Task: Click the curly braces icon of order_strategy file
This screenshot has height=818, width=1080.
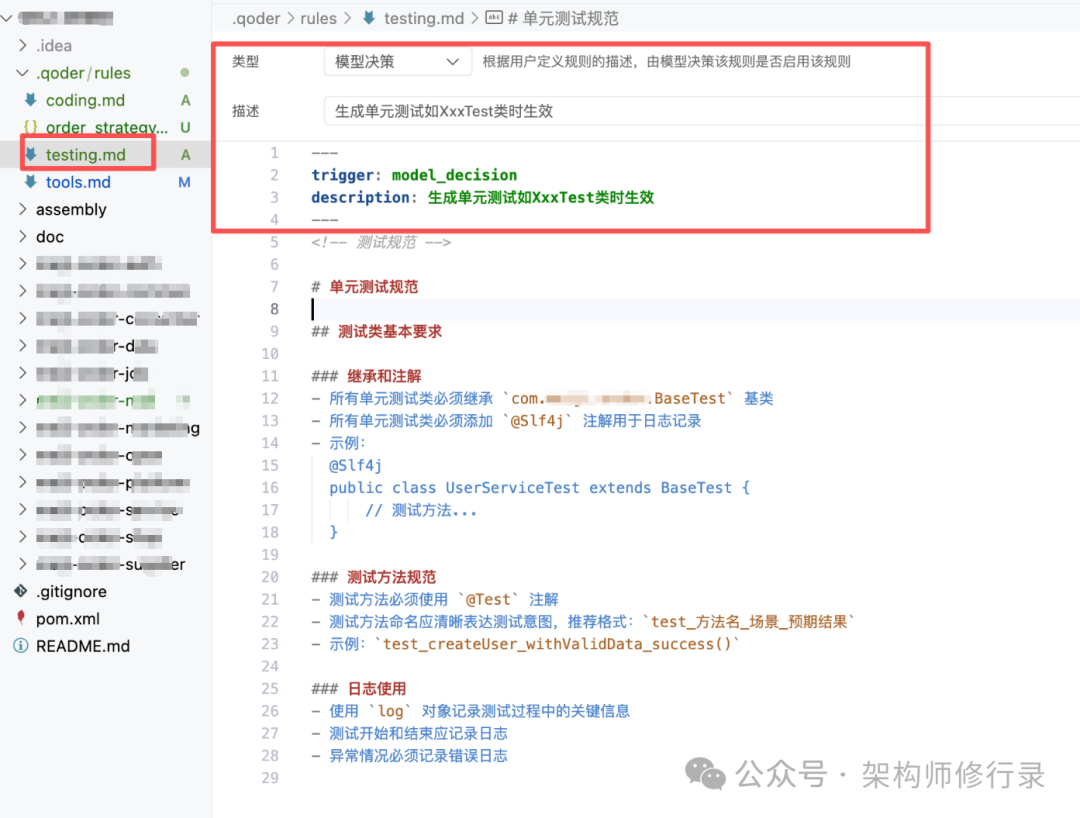Action: [x=31, y=127]
